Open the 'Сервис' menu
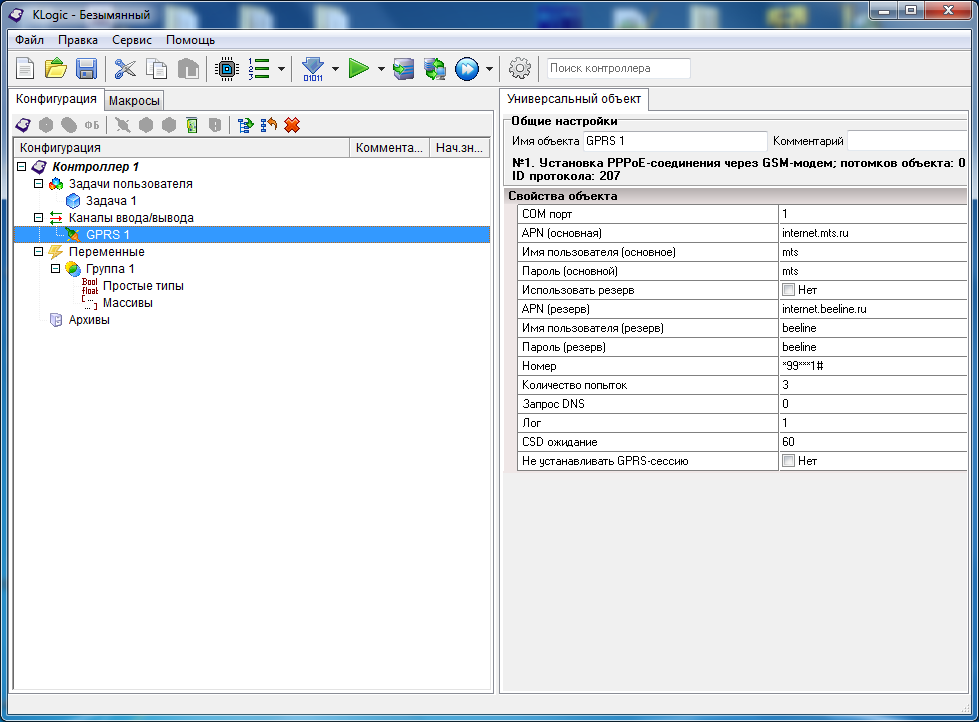 [132, 40]
